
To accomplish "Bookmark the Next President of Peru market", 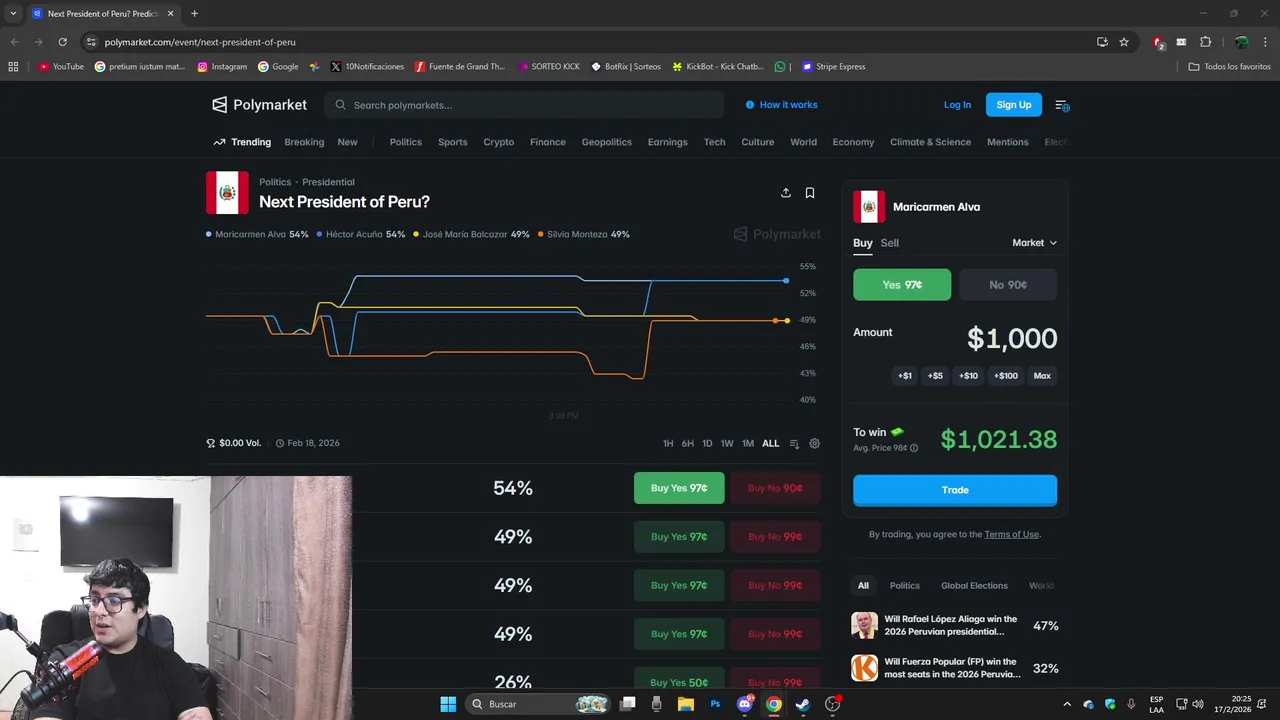I will (x=810, y=193).
